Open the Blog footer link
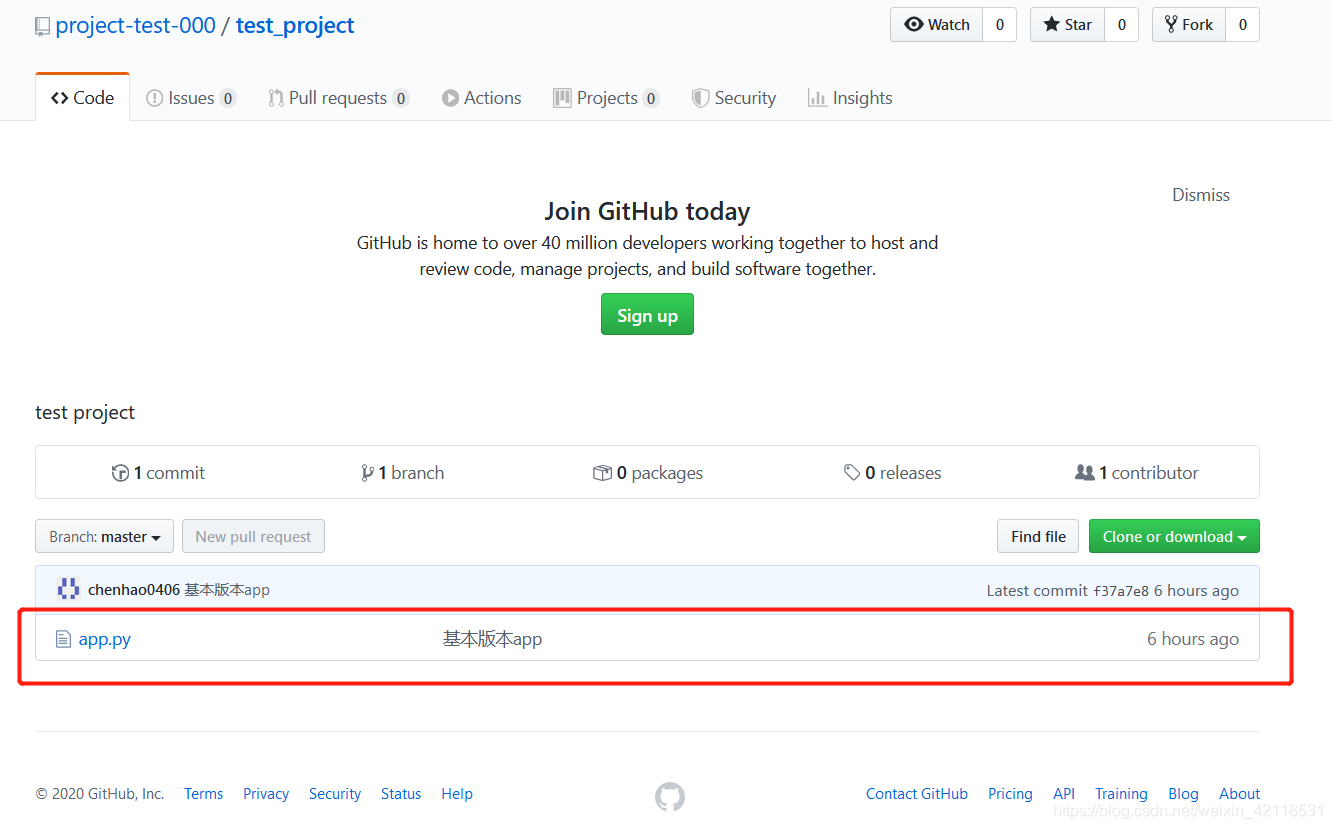Image resolution: width=1332 pixels, height=829 pixels. pos(1183,794)
